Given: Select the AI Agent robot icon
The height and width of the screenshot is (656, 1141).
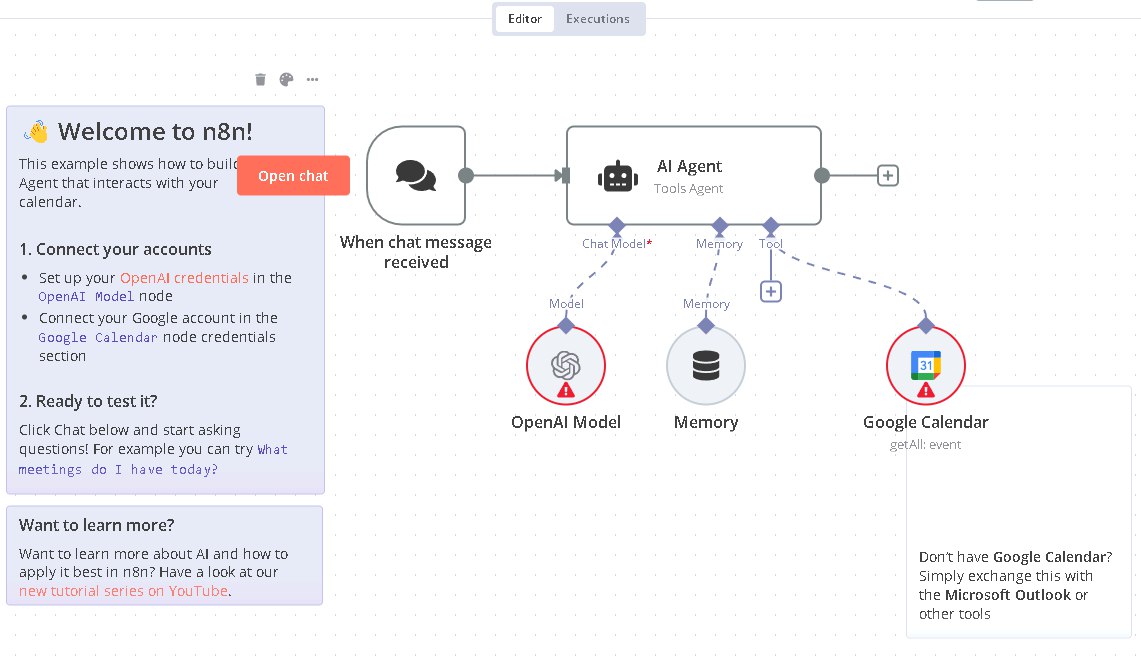Looking at the screenshot, I should coord(618,175).
